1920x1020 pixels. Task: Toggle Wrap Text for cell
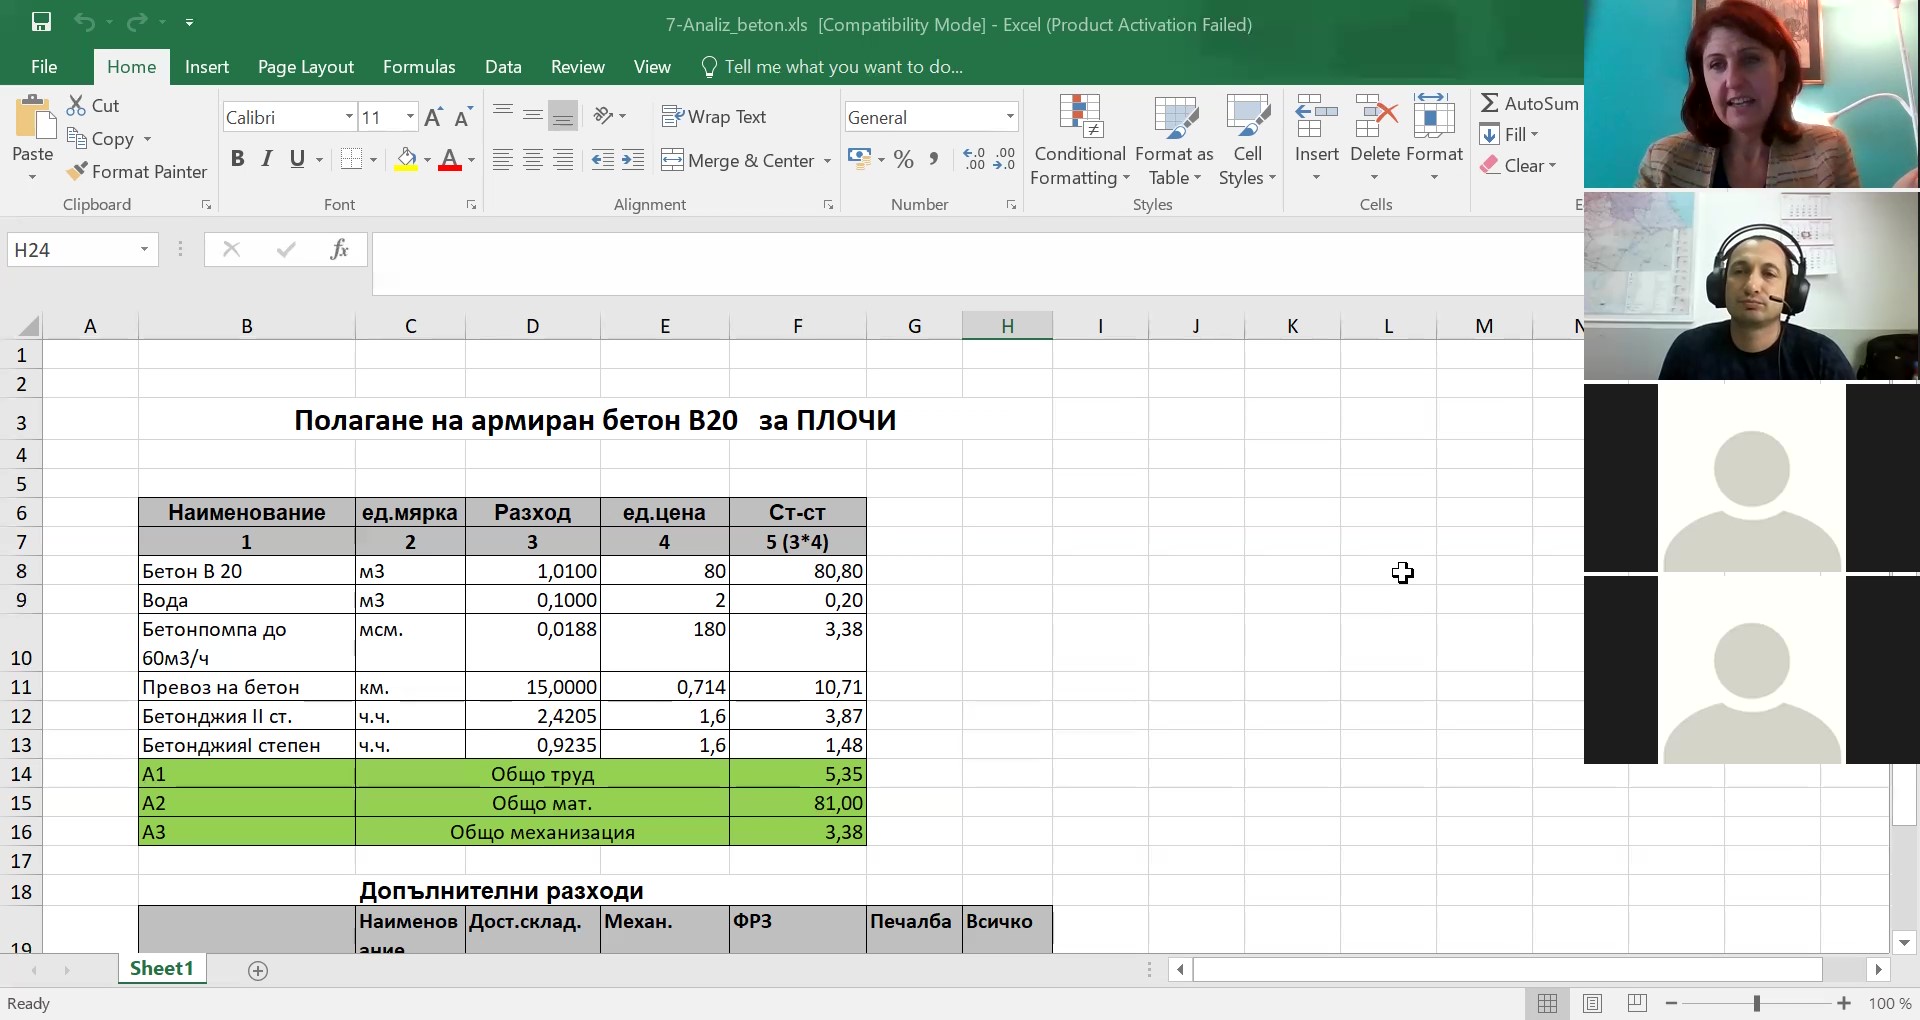click(714, 117)
